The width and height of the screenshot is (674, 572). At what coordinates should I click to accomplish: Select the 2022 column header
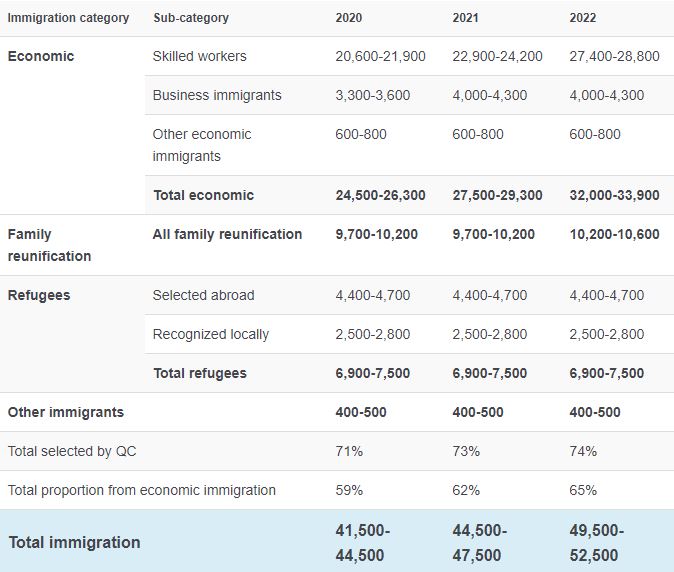583,18
